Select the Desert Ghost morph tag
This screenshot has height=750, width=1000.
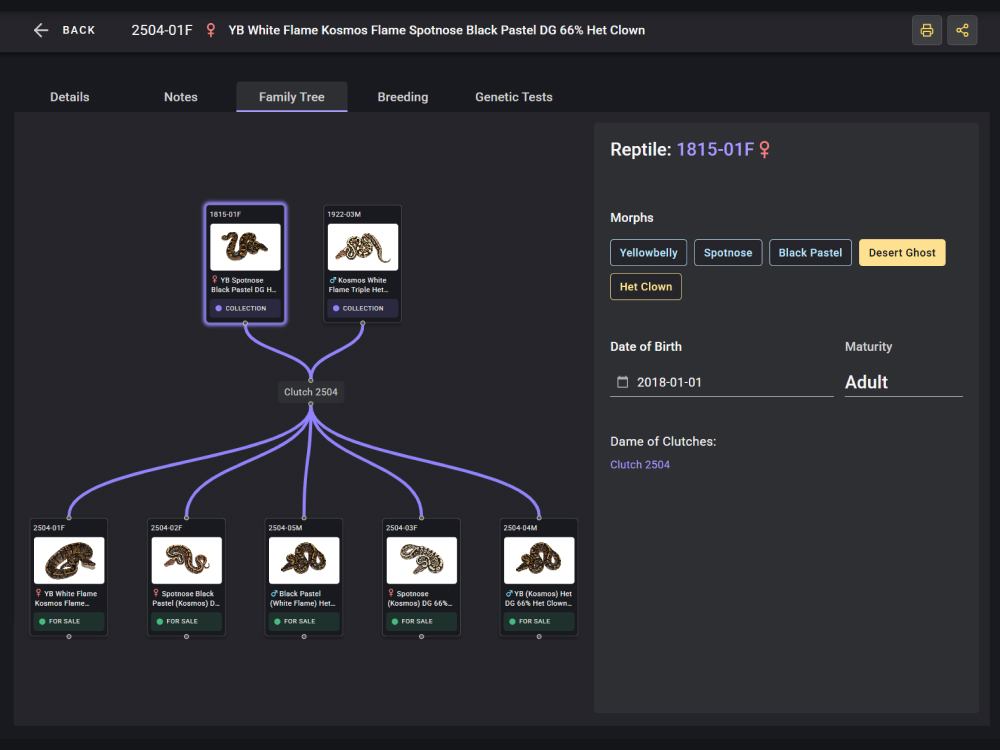pyautogui.click(x=902, y=253)
